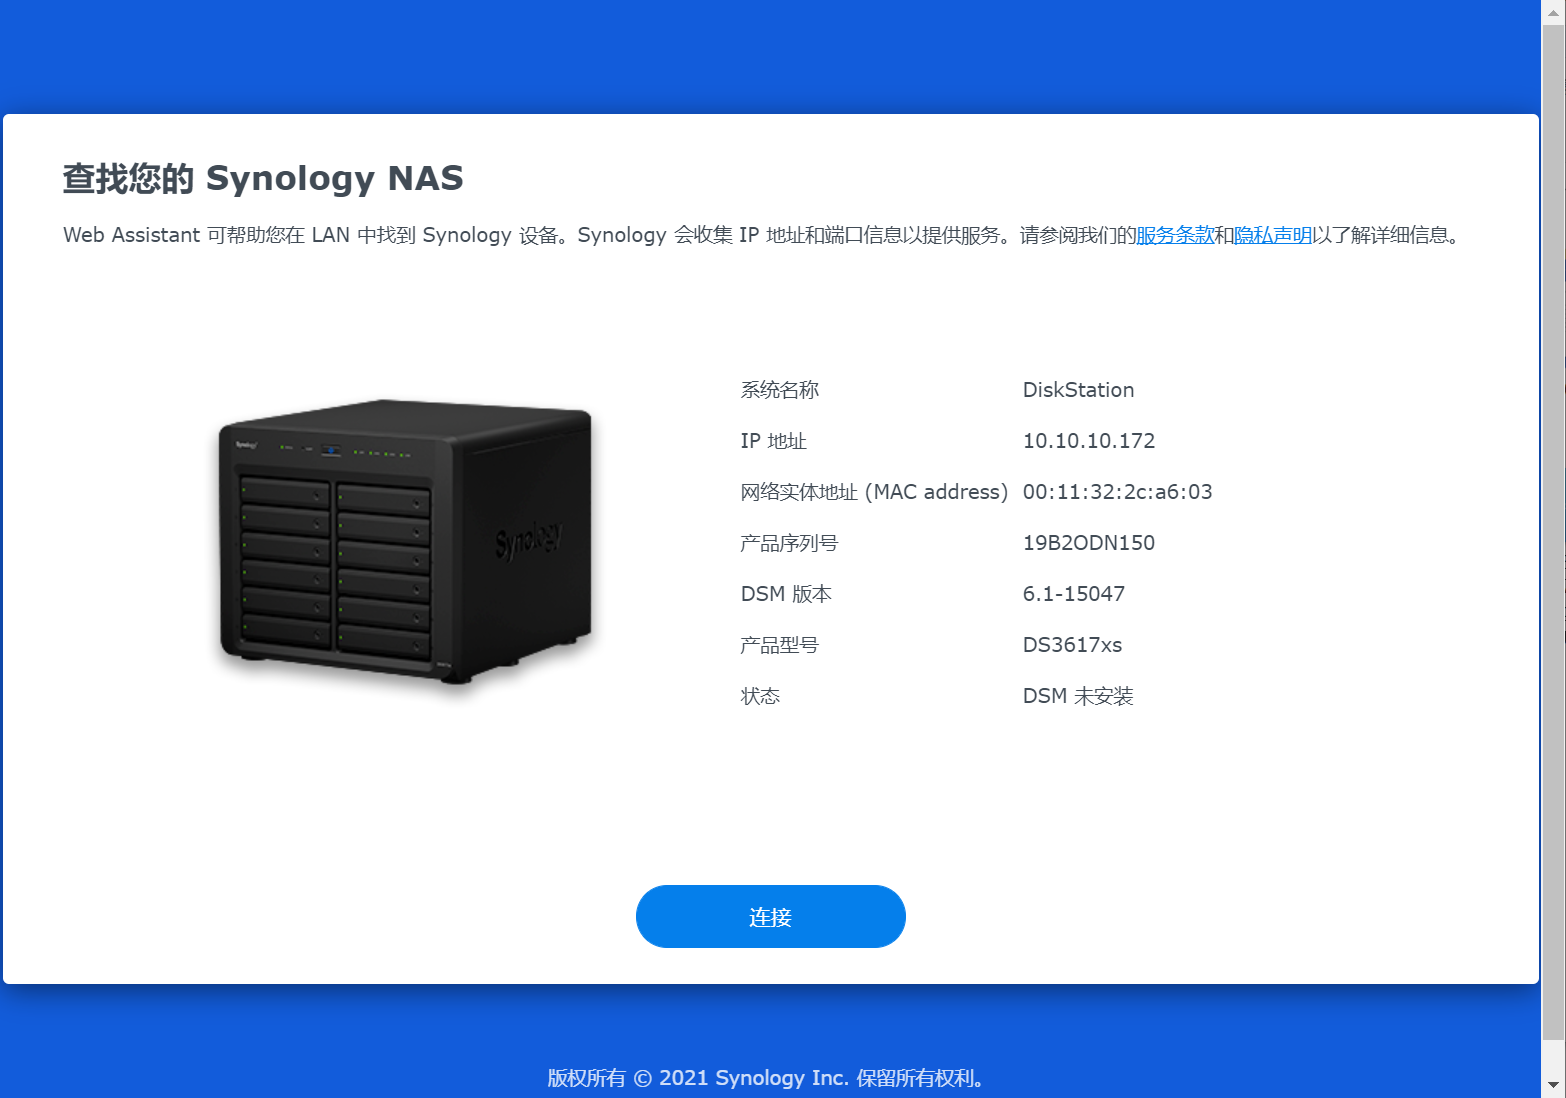This screenshot has width=1566, height=1098.
Task: Click the scrollbar down arrow
Action: click(x=1553, y=1085)
